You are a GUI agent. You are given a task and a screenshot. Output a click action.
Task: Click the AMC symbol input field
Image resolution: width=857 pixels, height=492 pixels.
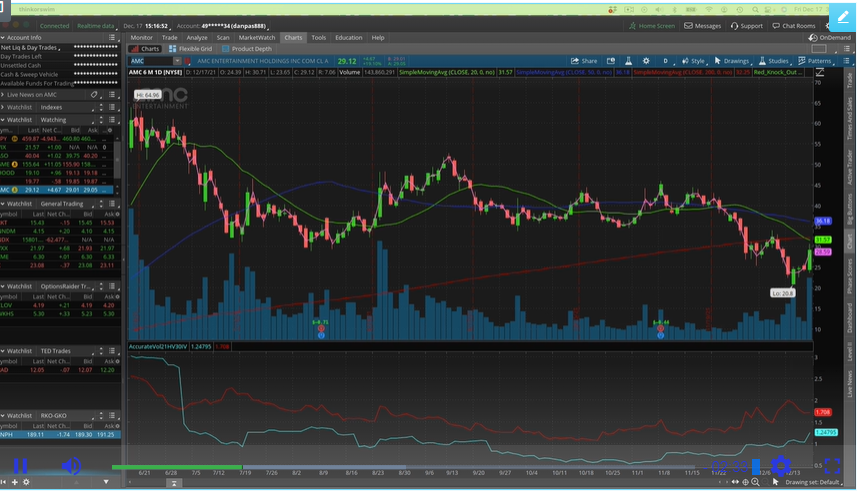151,61
